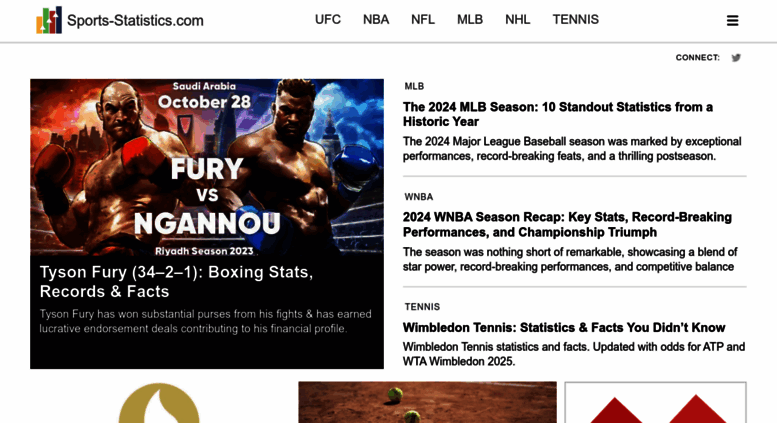
Task: Open the clay court tennis balls thumbnail
Action: (x=427, y=402)
